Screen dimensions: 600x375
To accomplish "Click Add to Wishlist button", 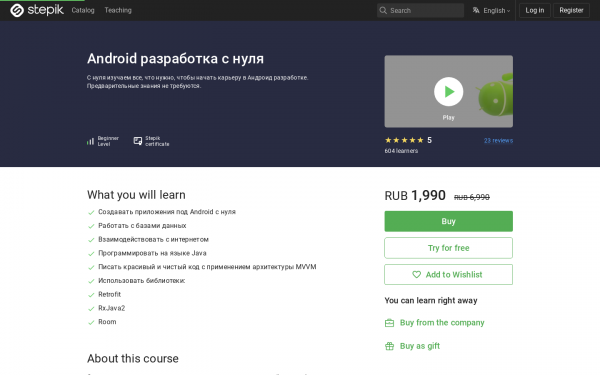I will [448, 274].
